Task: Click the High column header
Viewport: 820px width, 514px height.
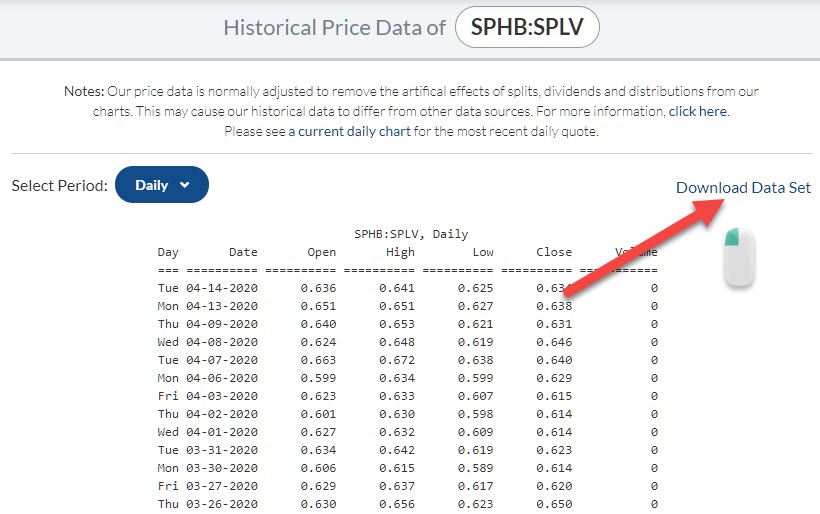Action: 400,252
